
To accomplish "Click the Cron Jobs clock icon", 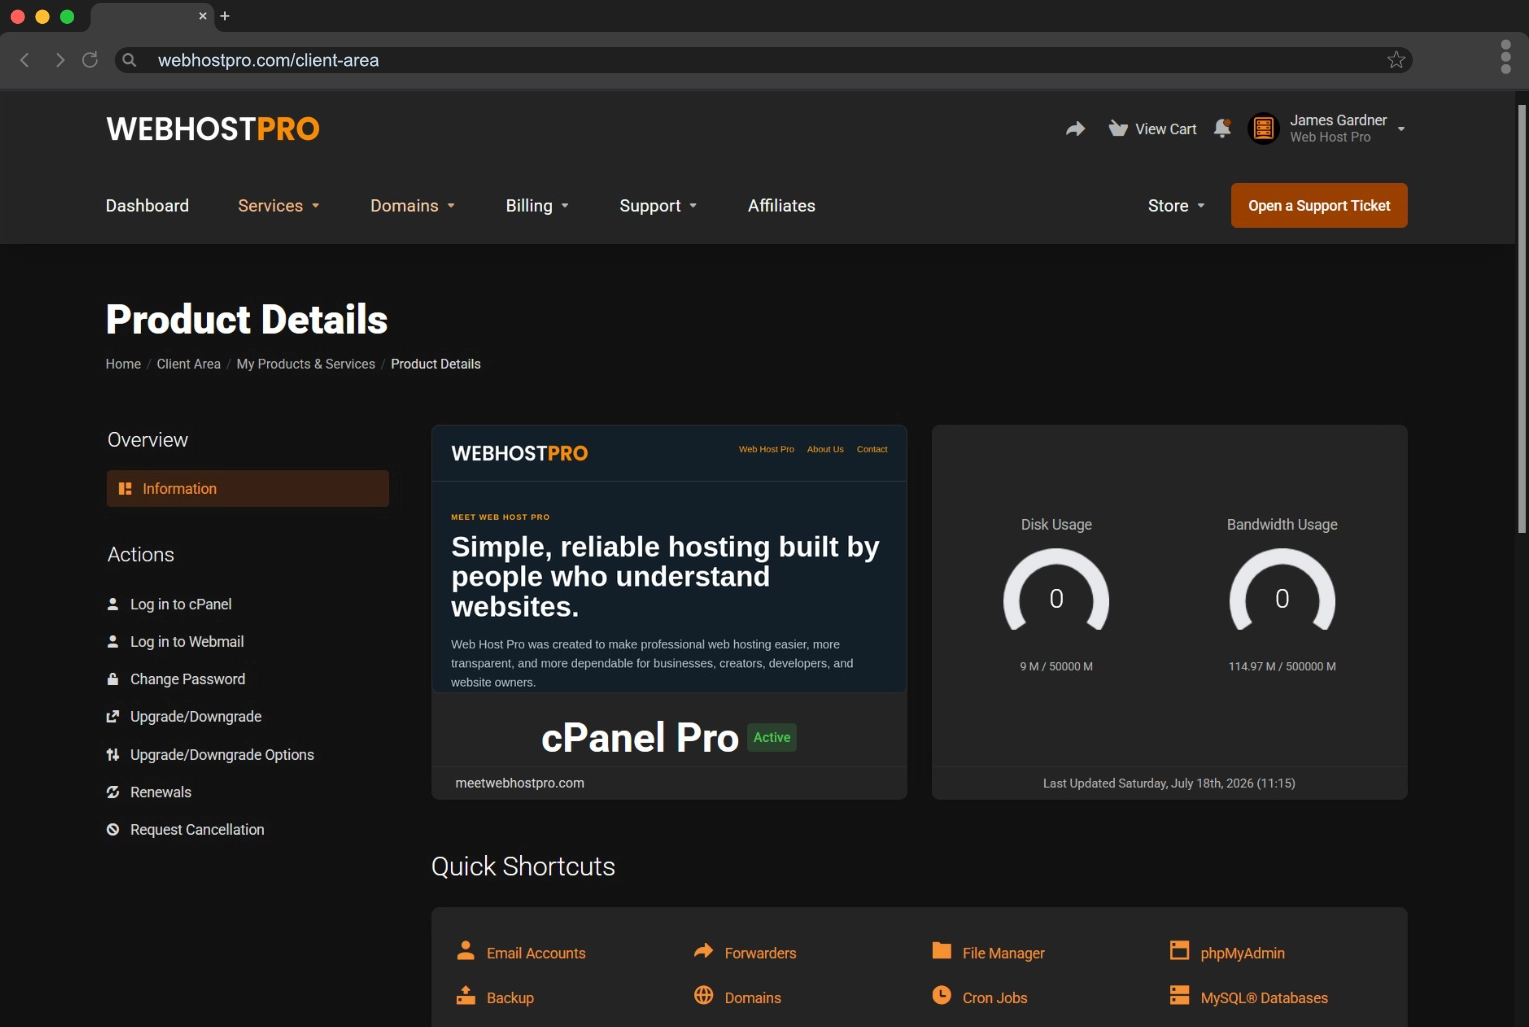I will tap(942, 996).
